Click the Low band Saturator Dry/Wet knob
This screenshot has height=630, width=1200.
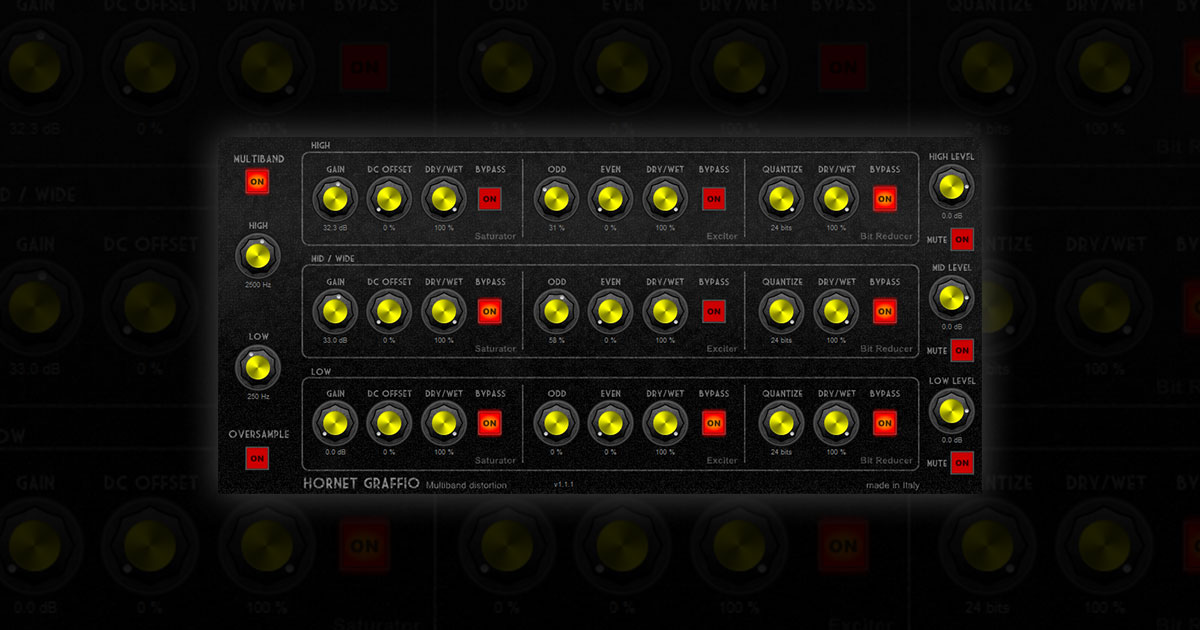(x=442, y=423)
